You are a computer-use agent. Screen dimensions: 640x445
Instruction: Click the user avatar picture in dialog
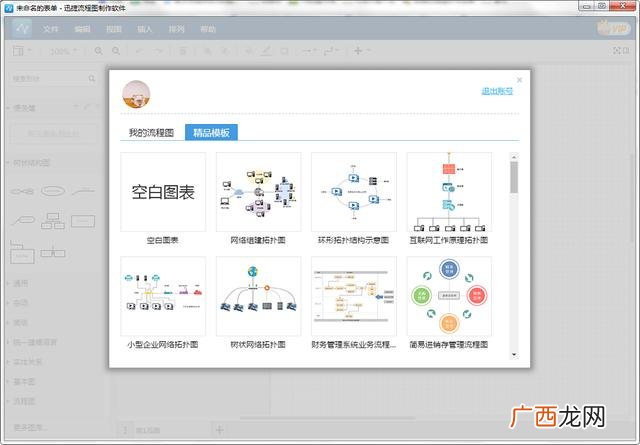tap(136, 94)
